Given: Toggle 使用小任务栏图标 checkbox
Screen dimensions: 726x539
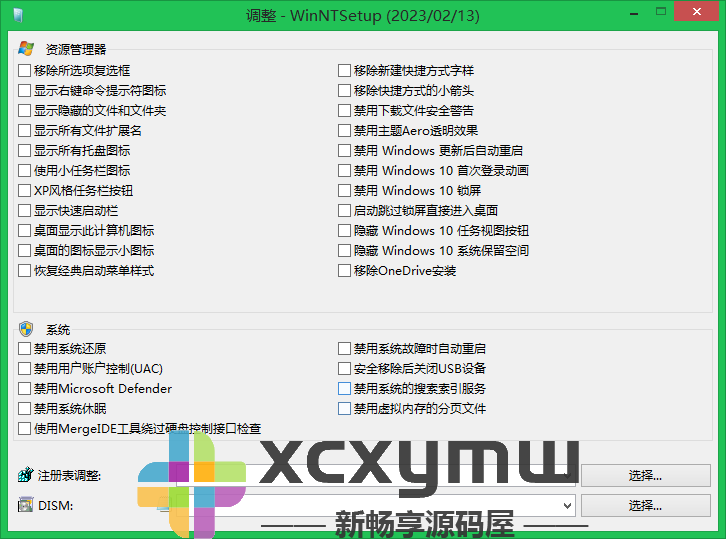Looking at the screenshot, I should click(x=24, y=170).
